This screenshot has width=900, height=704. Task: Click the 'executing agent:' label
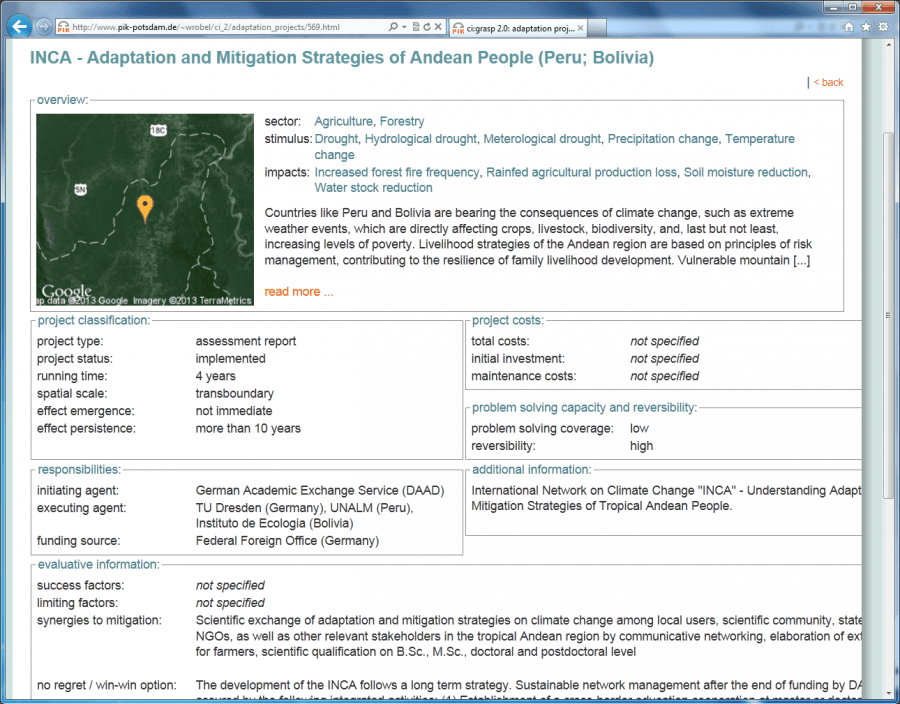[82, 508]
